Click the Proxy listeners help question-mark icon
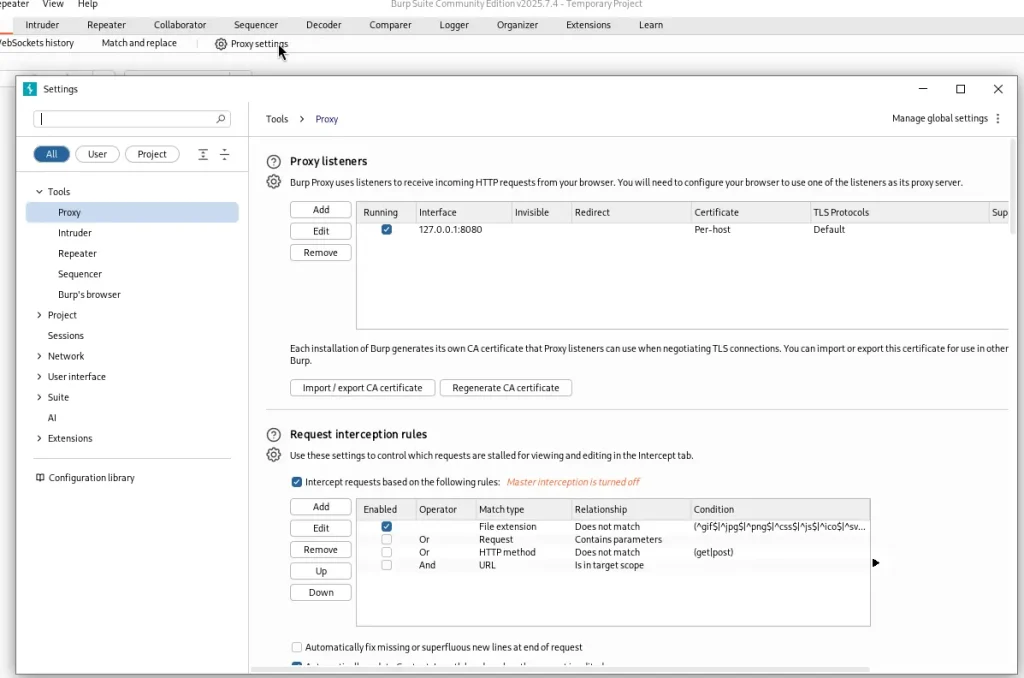 [x=273, y=161]
